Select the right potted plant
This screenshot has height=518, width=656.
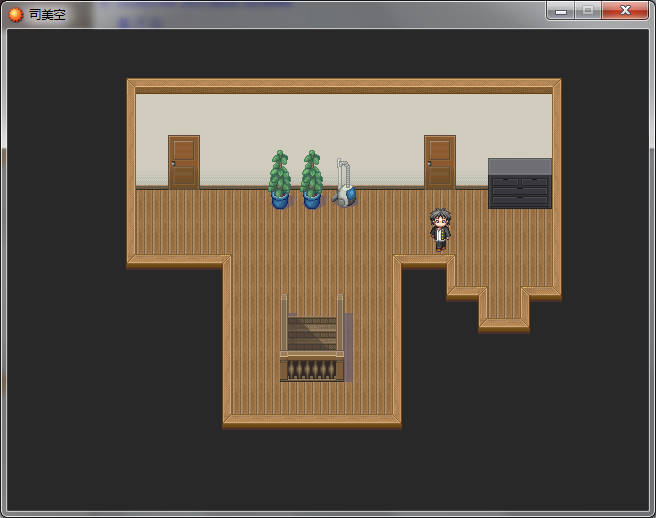click(312, 180)
